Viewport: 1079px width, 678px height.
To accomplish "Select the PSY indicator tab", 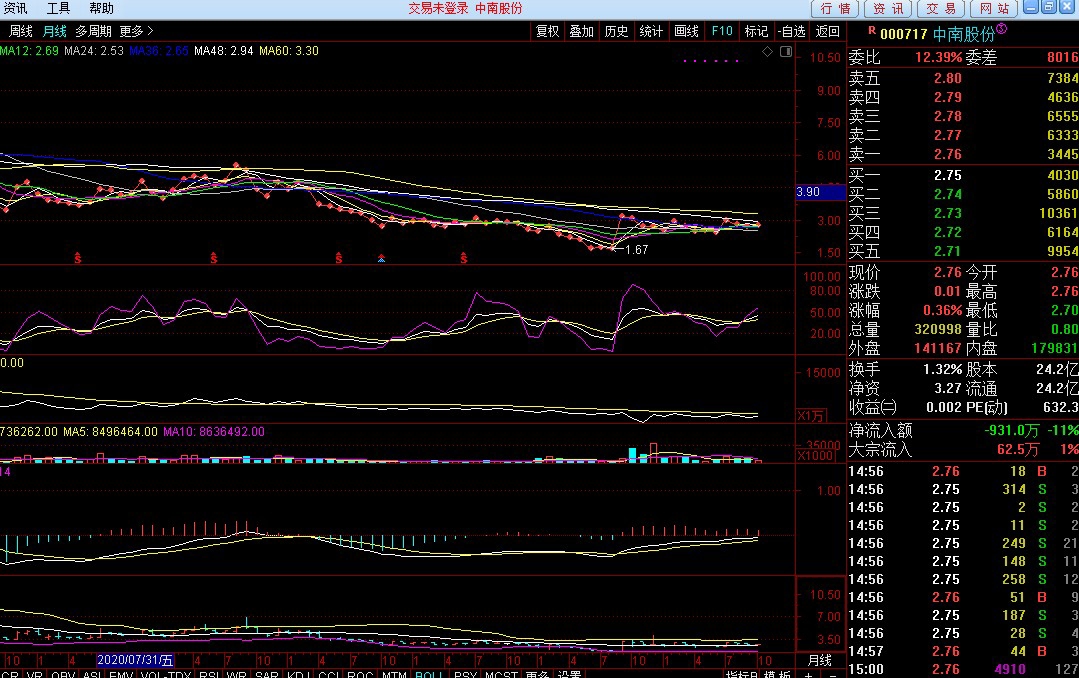I will (x=465, y=674).
